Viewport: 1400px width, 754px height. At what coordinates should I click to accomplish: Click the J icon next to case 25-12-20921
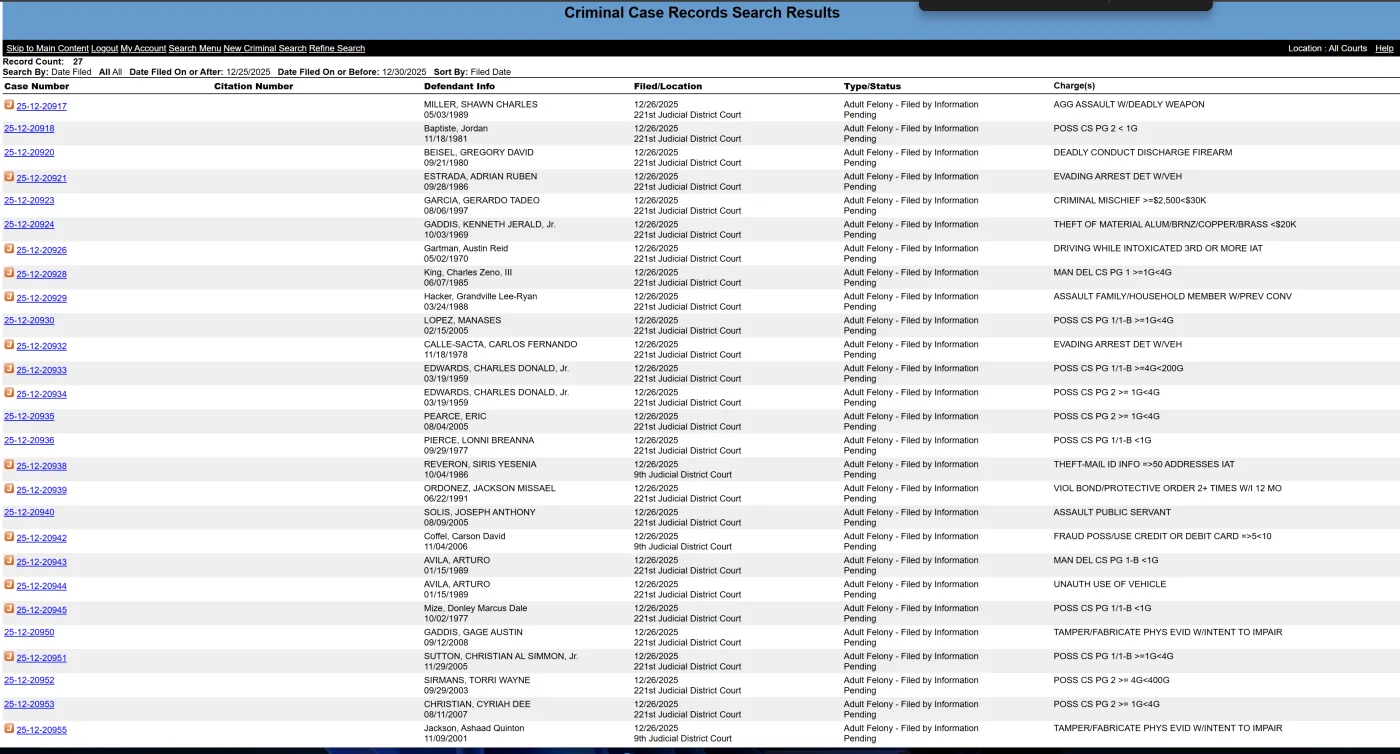(x=9, y=177)
